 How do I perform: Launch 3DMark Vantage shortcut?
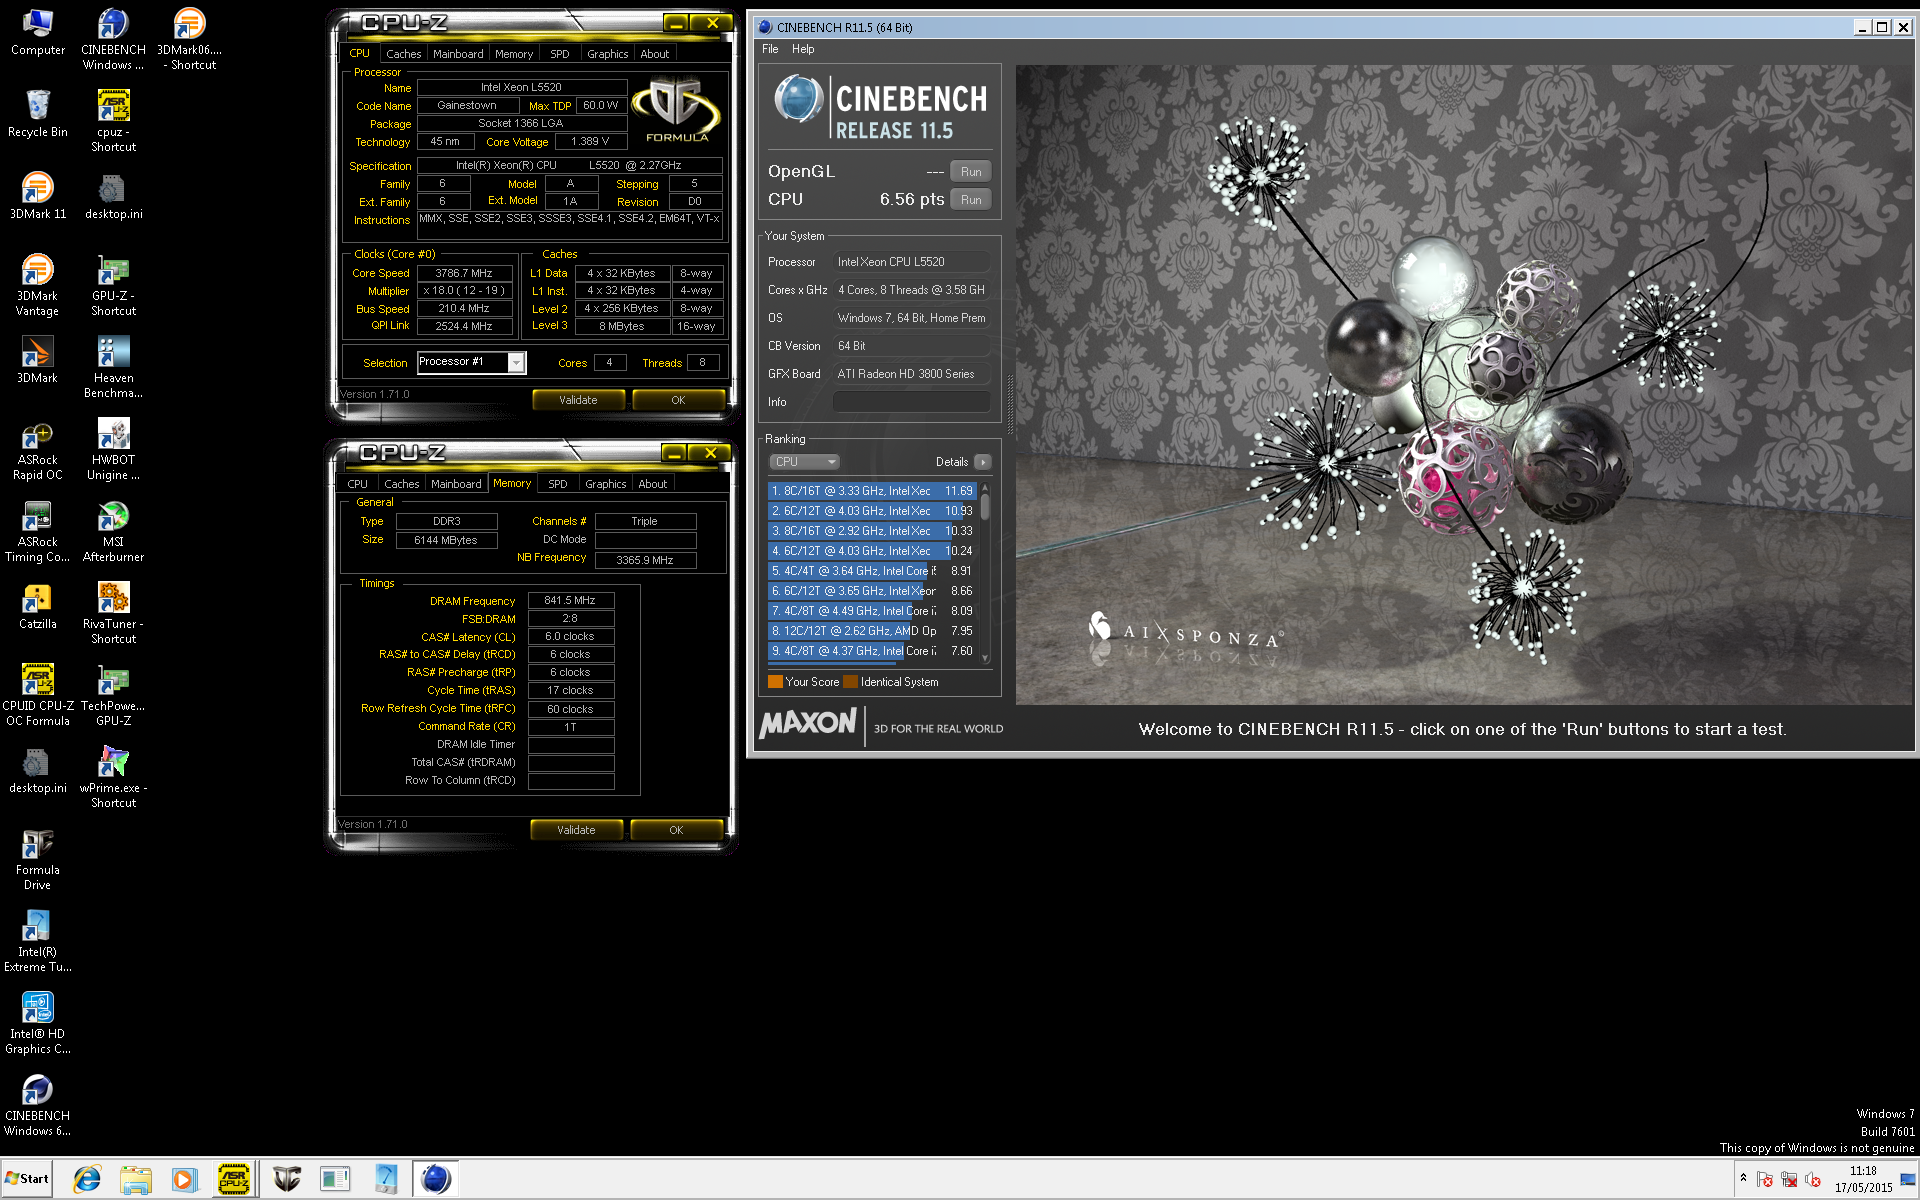[38, 285]
